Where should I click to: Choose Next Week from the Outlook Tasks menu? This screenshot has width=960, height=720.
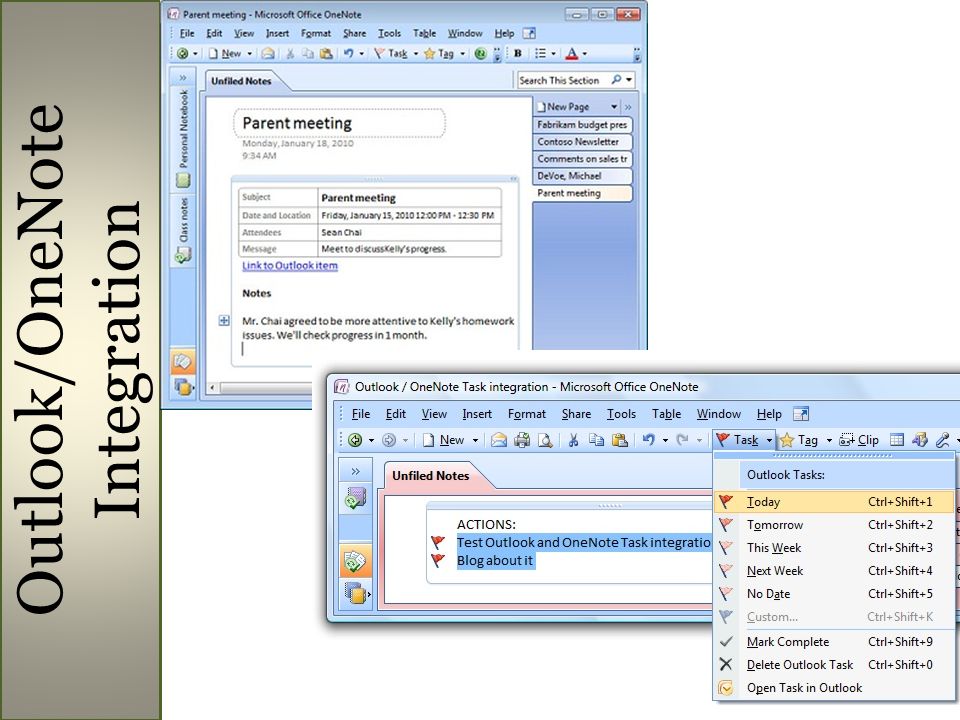(x=834, y=571)
